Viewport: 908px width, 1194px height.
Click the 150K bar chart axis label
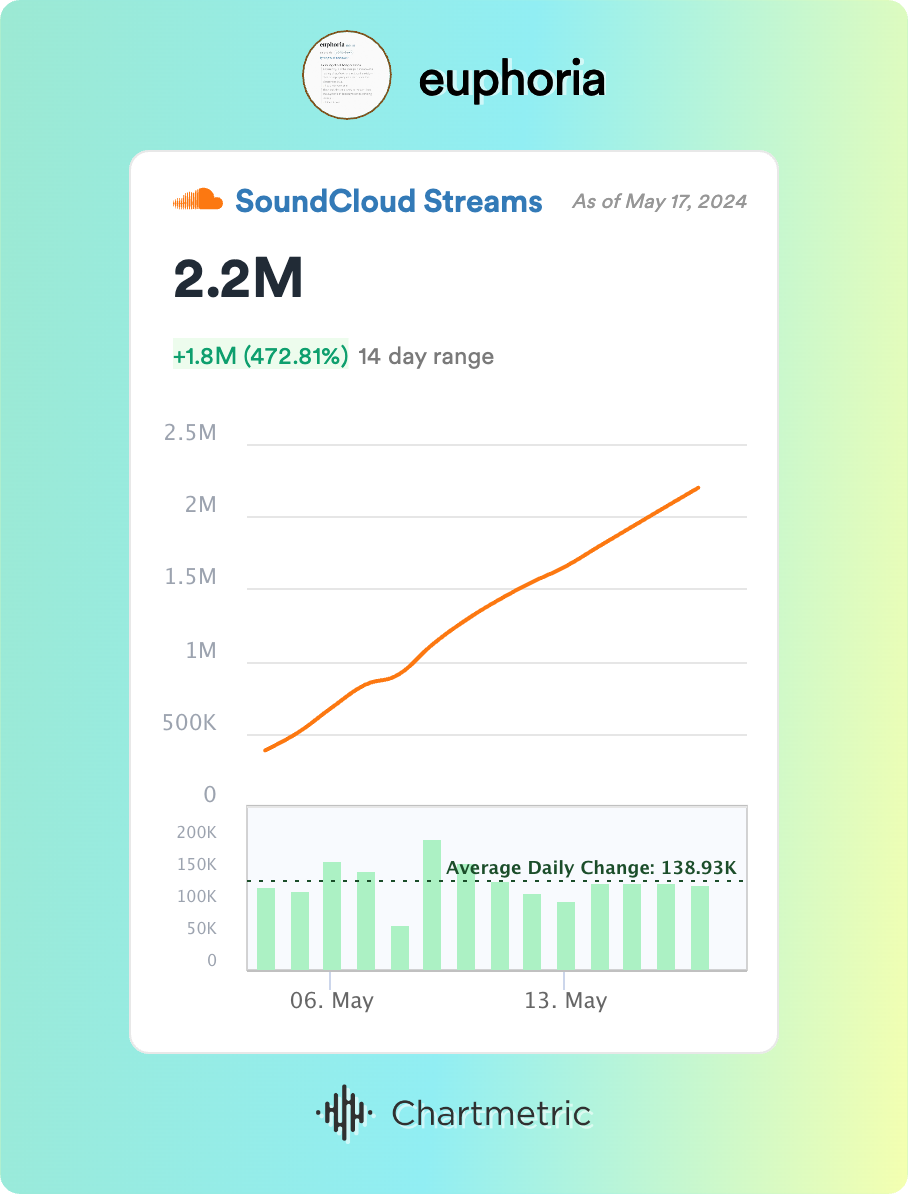point(197,864)
